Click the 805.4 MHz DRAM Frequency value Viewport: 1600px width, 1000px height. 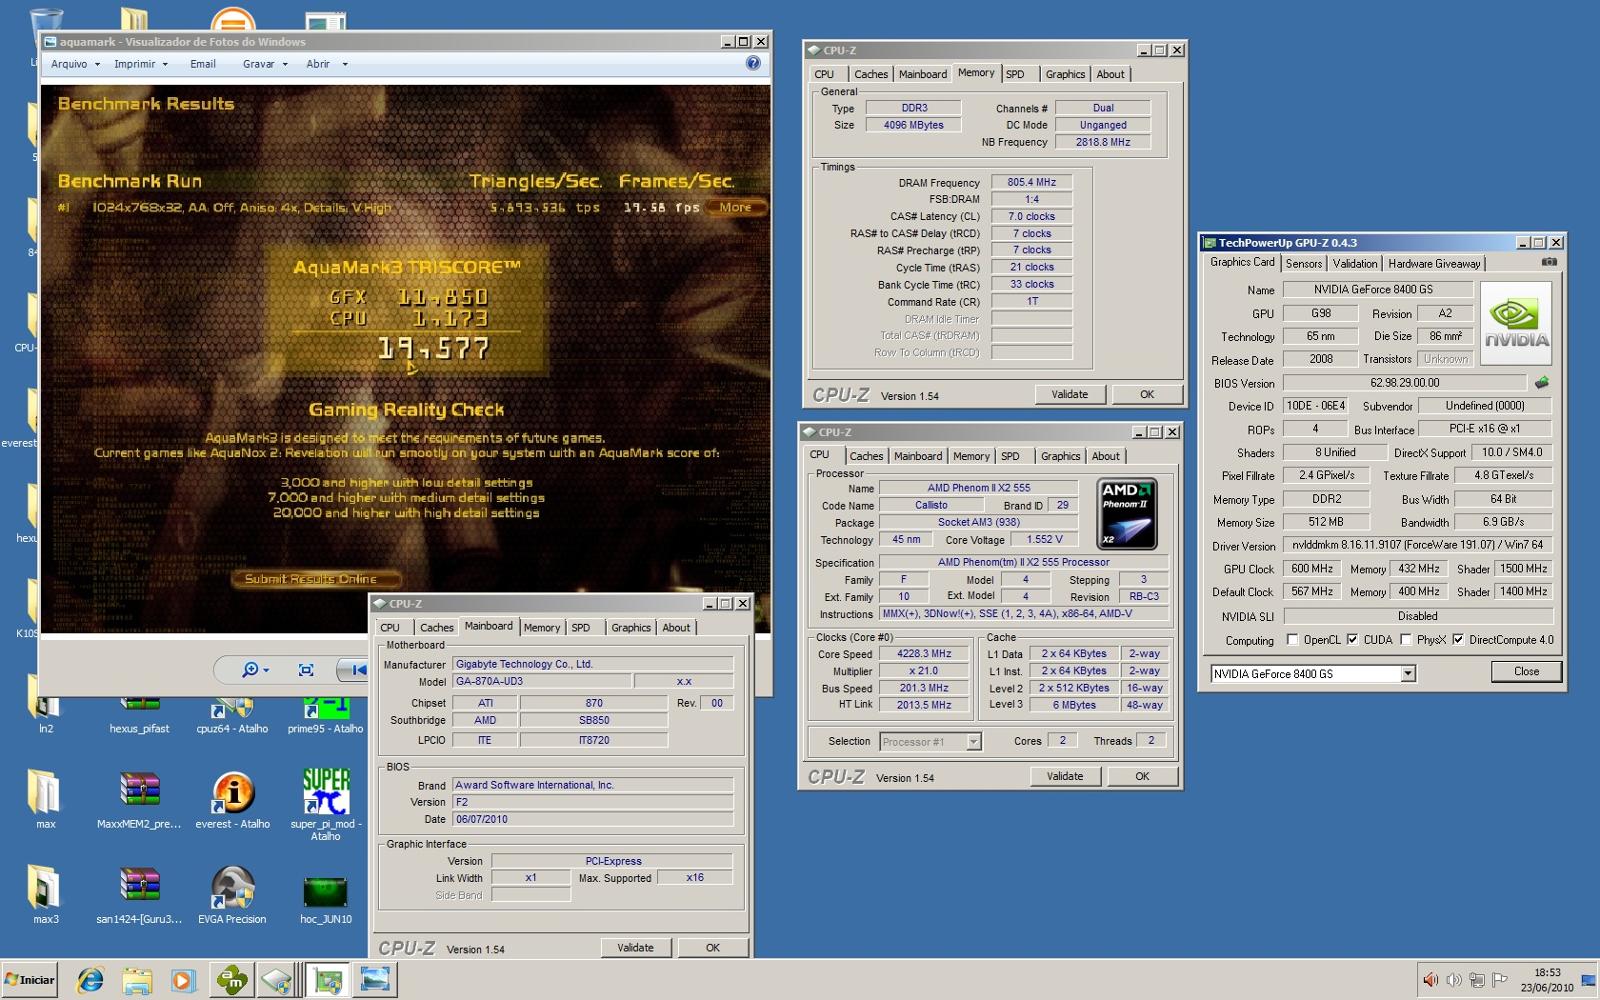pos(1031,182)
